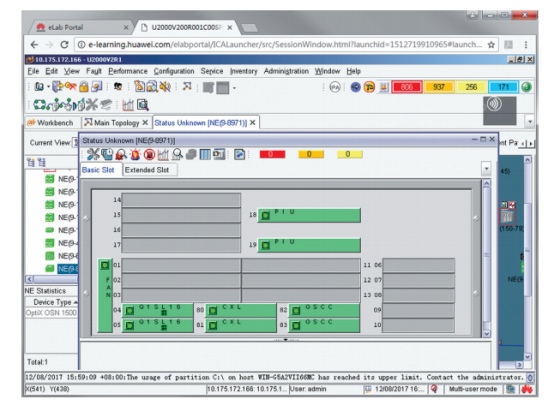554x412 pixels.
Task: Click slot panel scrollbar down arrow
Action: click(x=487, y=334)
